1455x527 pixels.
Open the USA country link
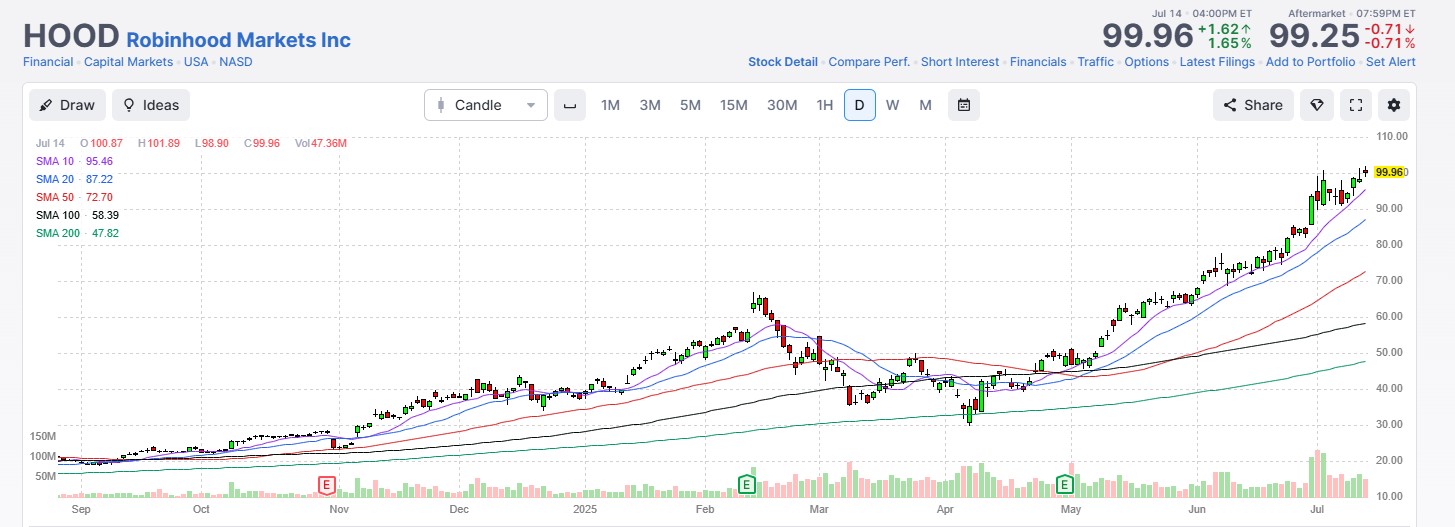(x=196, y=62)
